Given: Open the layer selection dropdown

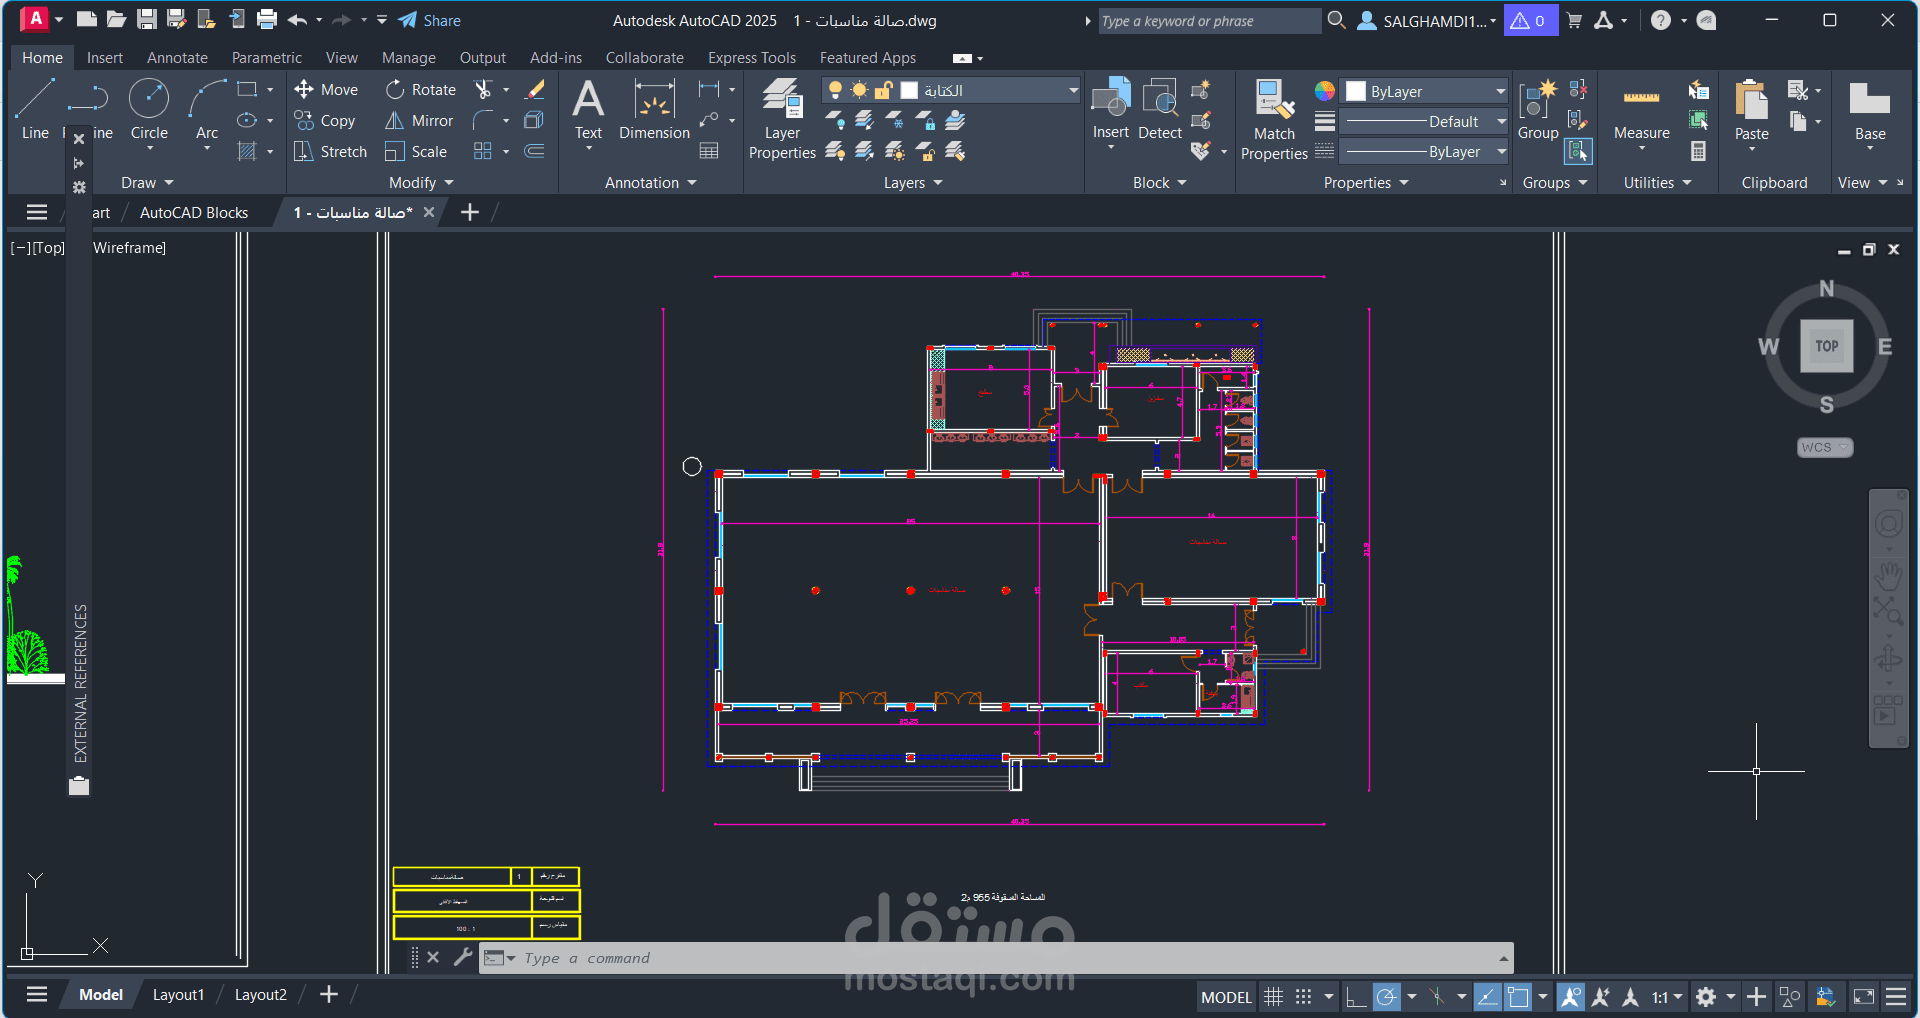Looking at the screenshot, I should (x=951, y=91).
